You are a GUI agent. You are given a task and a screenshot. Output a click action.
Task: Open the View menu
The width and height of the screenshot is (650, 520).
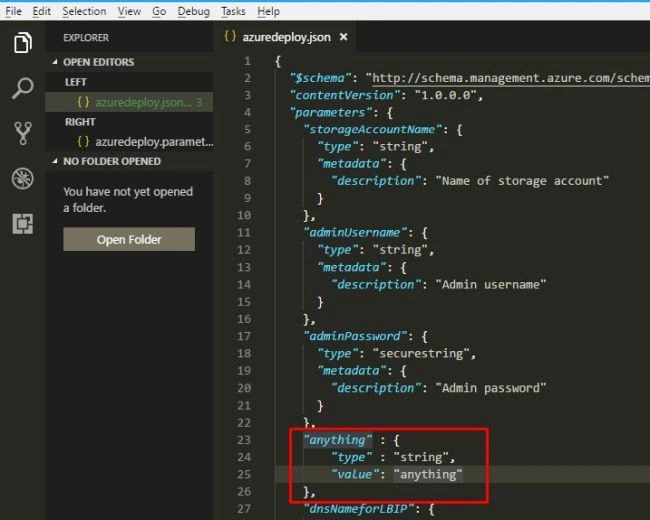click(129, 11)
